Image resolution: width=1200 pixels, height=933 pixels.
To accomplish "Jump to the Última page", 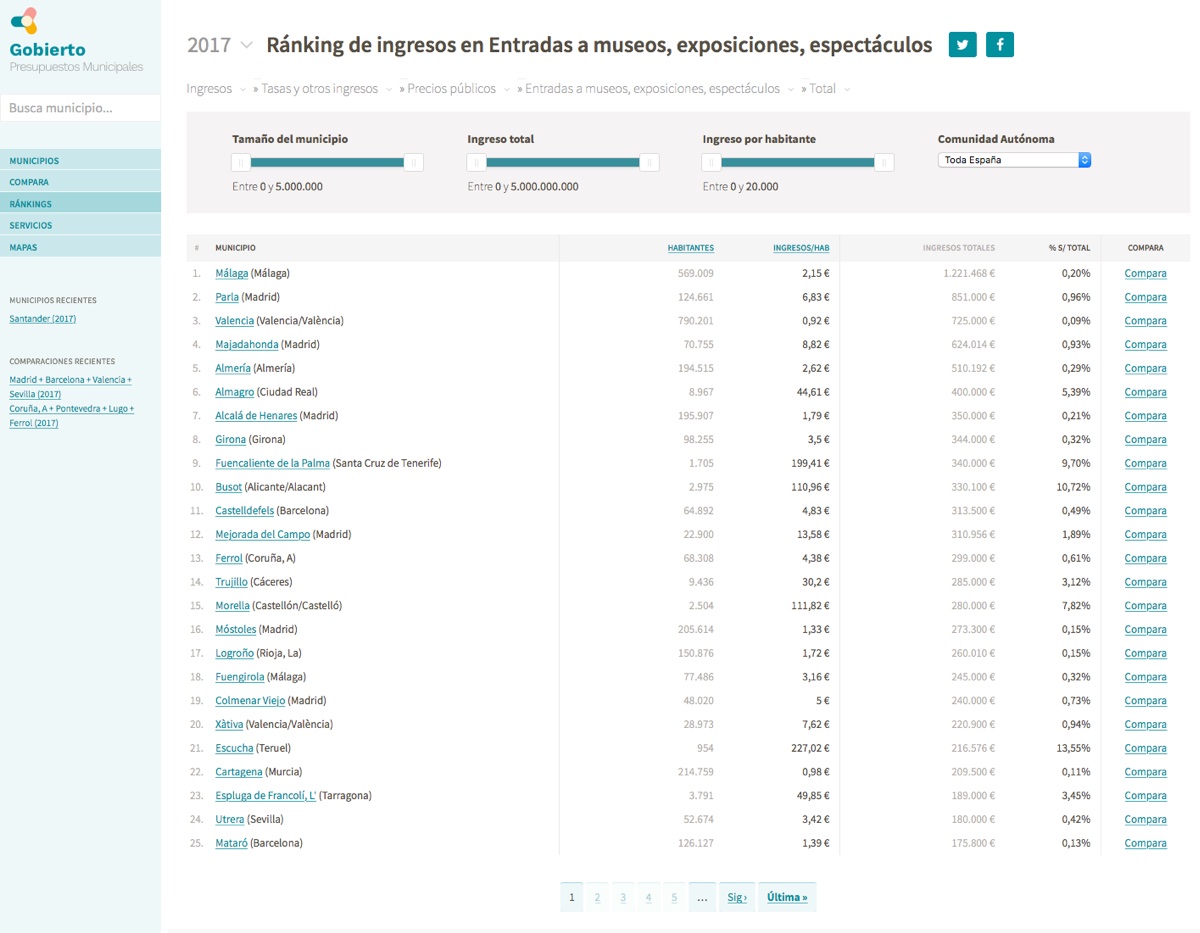I will pos(787,898).
